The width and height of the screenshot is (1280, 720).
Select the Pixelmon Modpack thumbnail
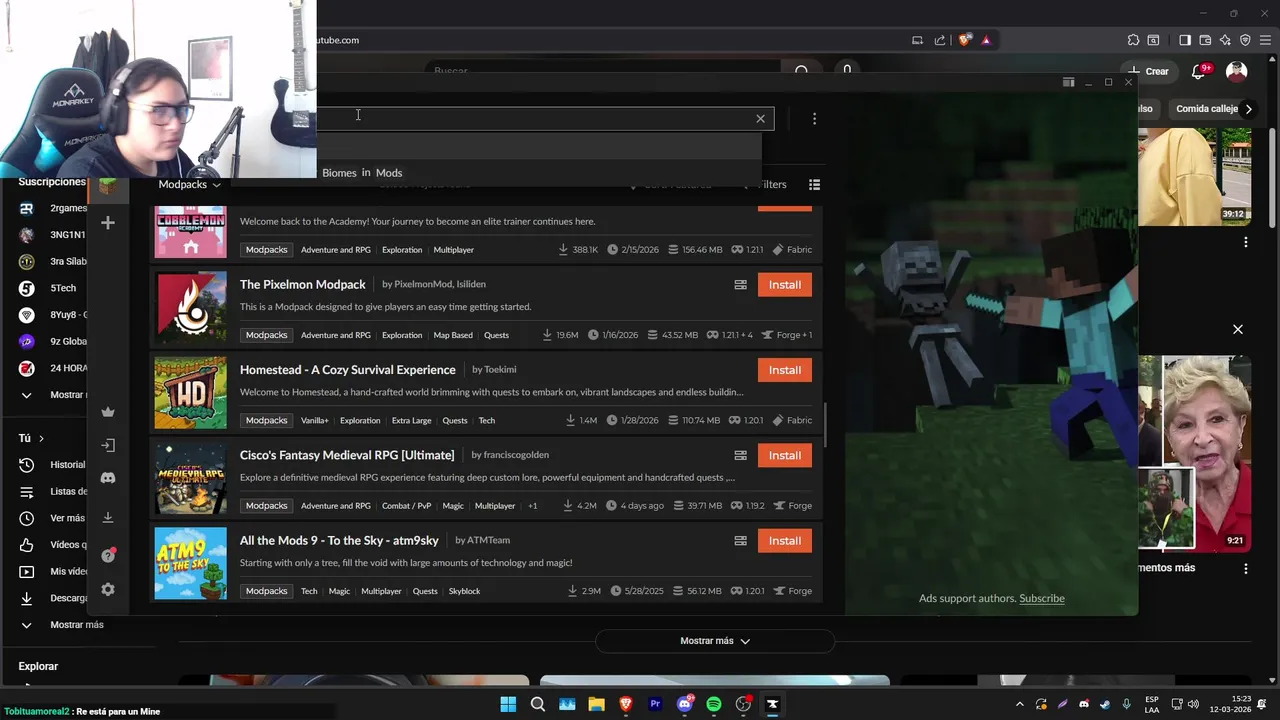click(190, 307)
